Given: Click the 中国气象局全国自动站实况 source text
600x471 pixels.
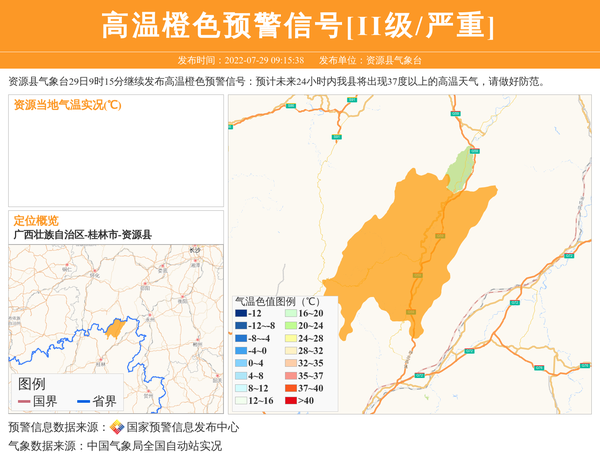Looking at the screenshot, I should pyautogui.click(x=154, y=447).
